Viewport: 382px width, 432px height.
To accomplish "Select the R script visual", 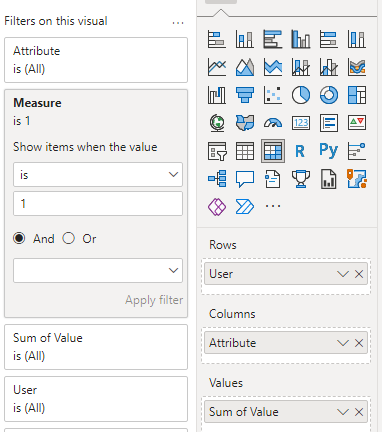I will click(300, 151).
